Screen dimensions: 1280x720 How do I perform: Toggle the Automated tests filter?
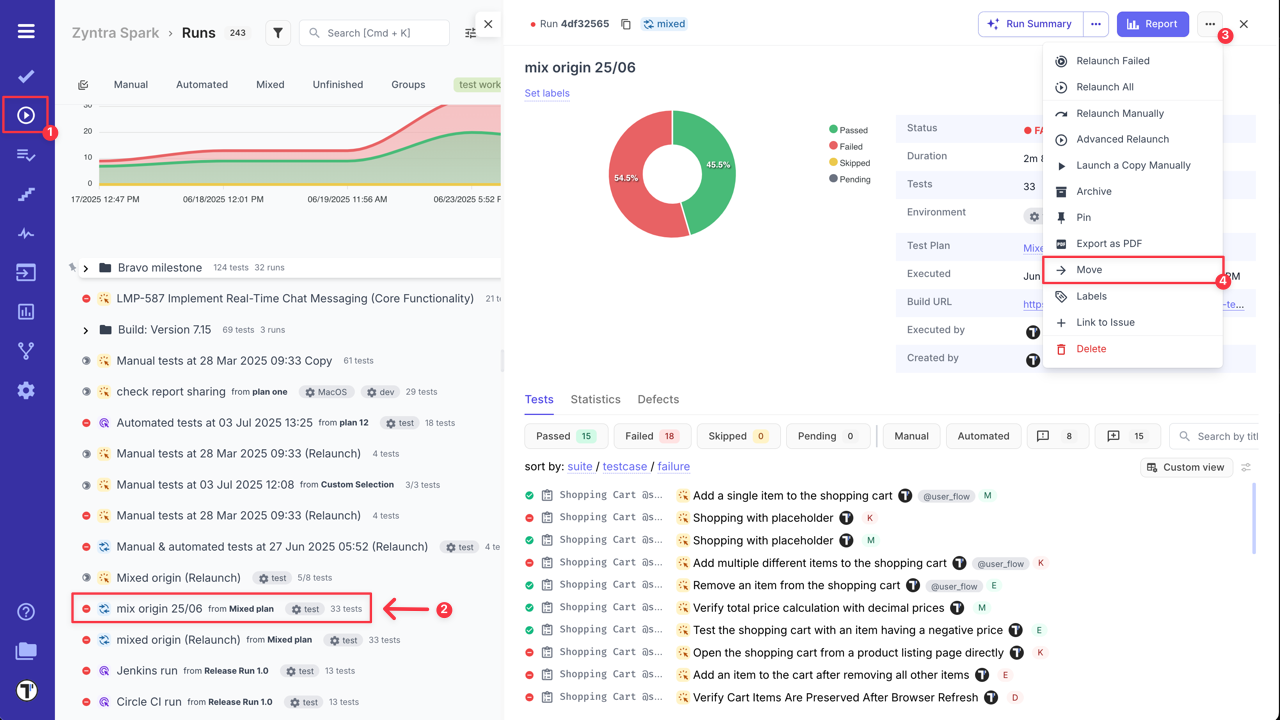pyautogui.click(x=982, y=436)
